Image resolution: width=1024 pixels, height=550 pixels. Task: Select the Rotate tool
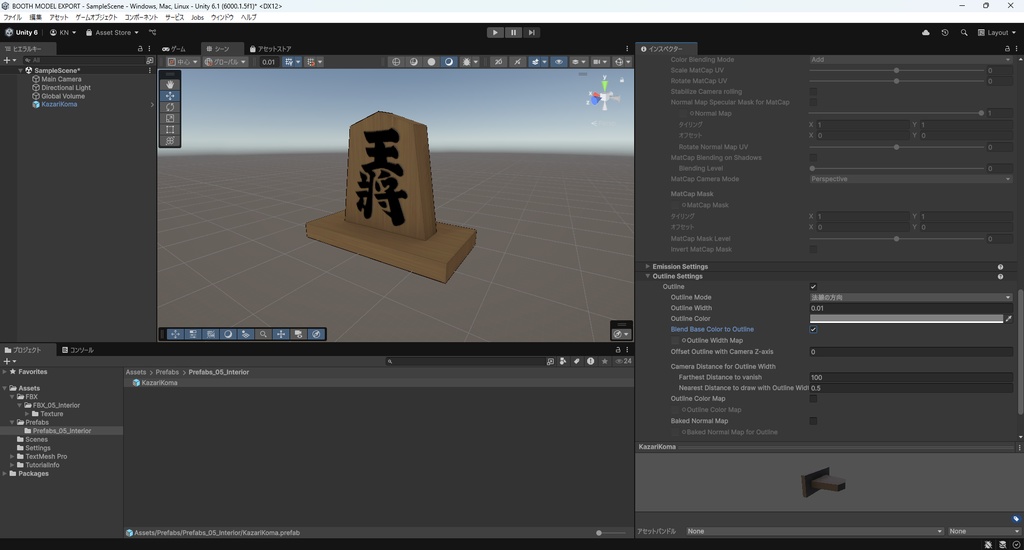point(170,107)
